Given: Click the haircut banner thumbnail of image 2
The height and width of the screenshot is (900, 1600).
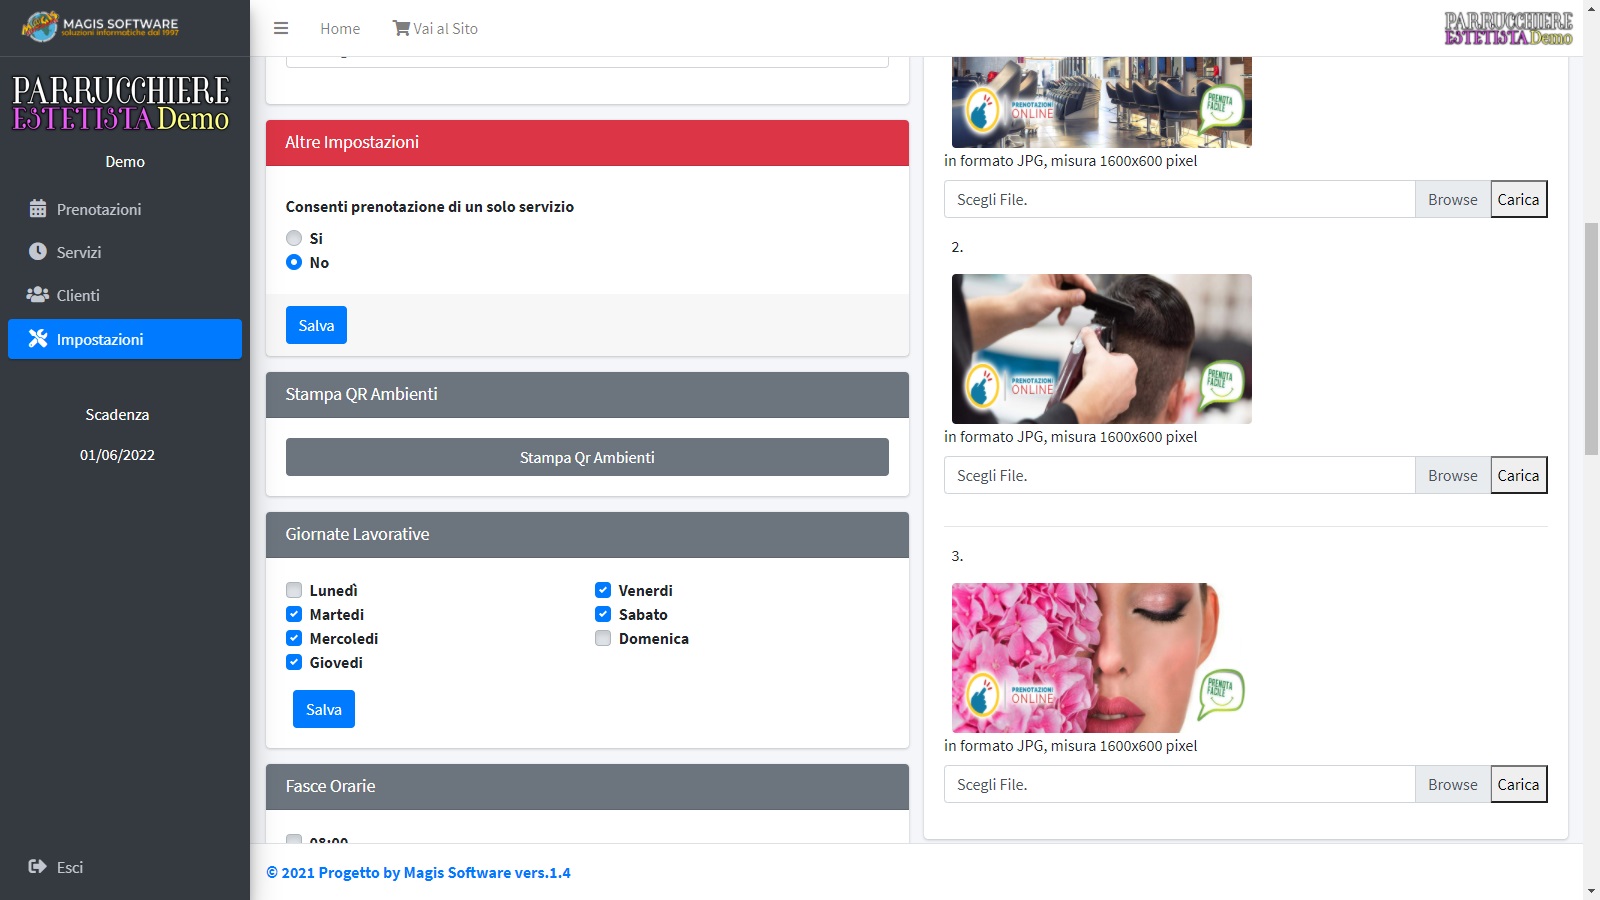Looking at the screenshot, I should 1102,349.
